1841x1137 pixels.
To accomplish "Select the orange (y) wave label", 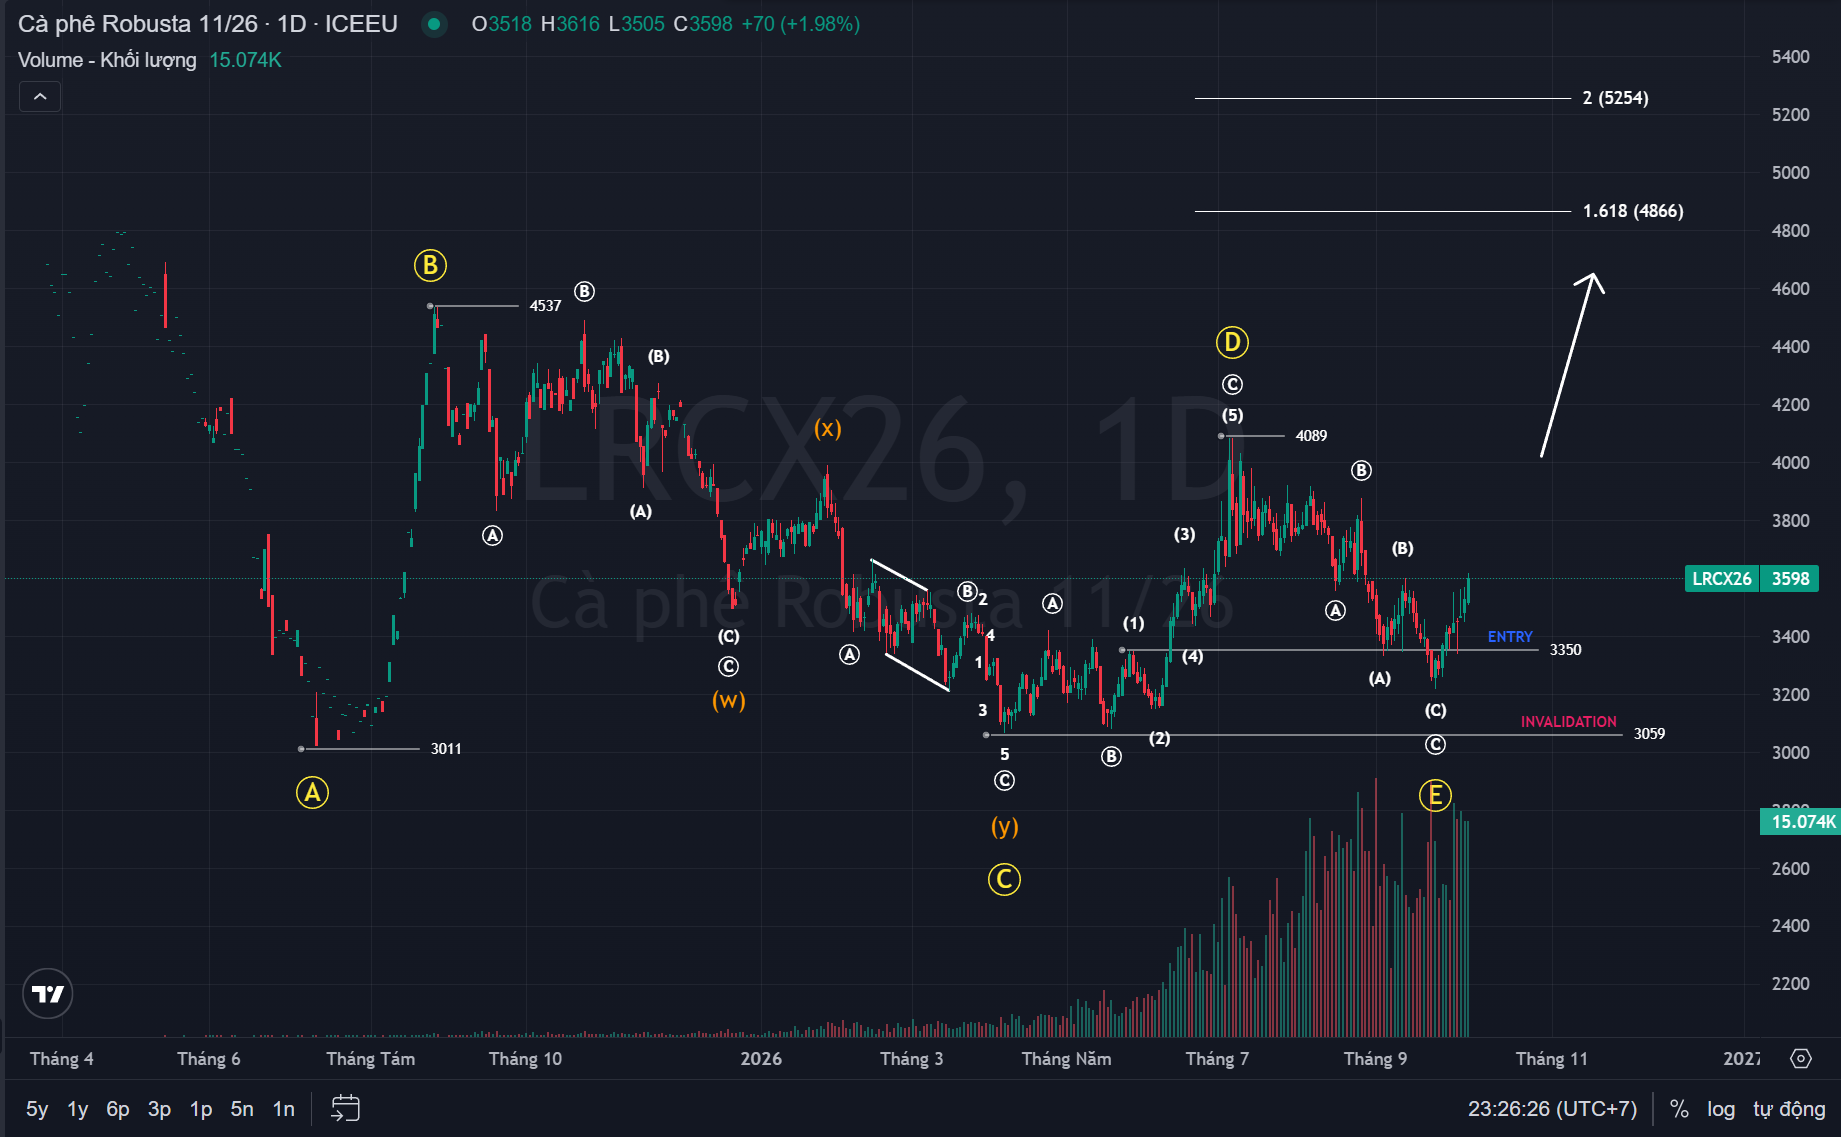I will pyautogui.click(x=1005, y=826).
